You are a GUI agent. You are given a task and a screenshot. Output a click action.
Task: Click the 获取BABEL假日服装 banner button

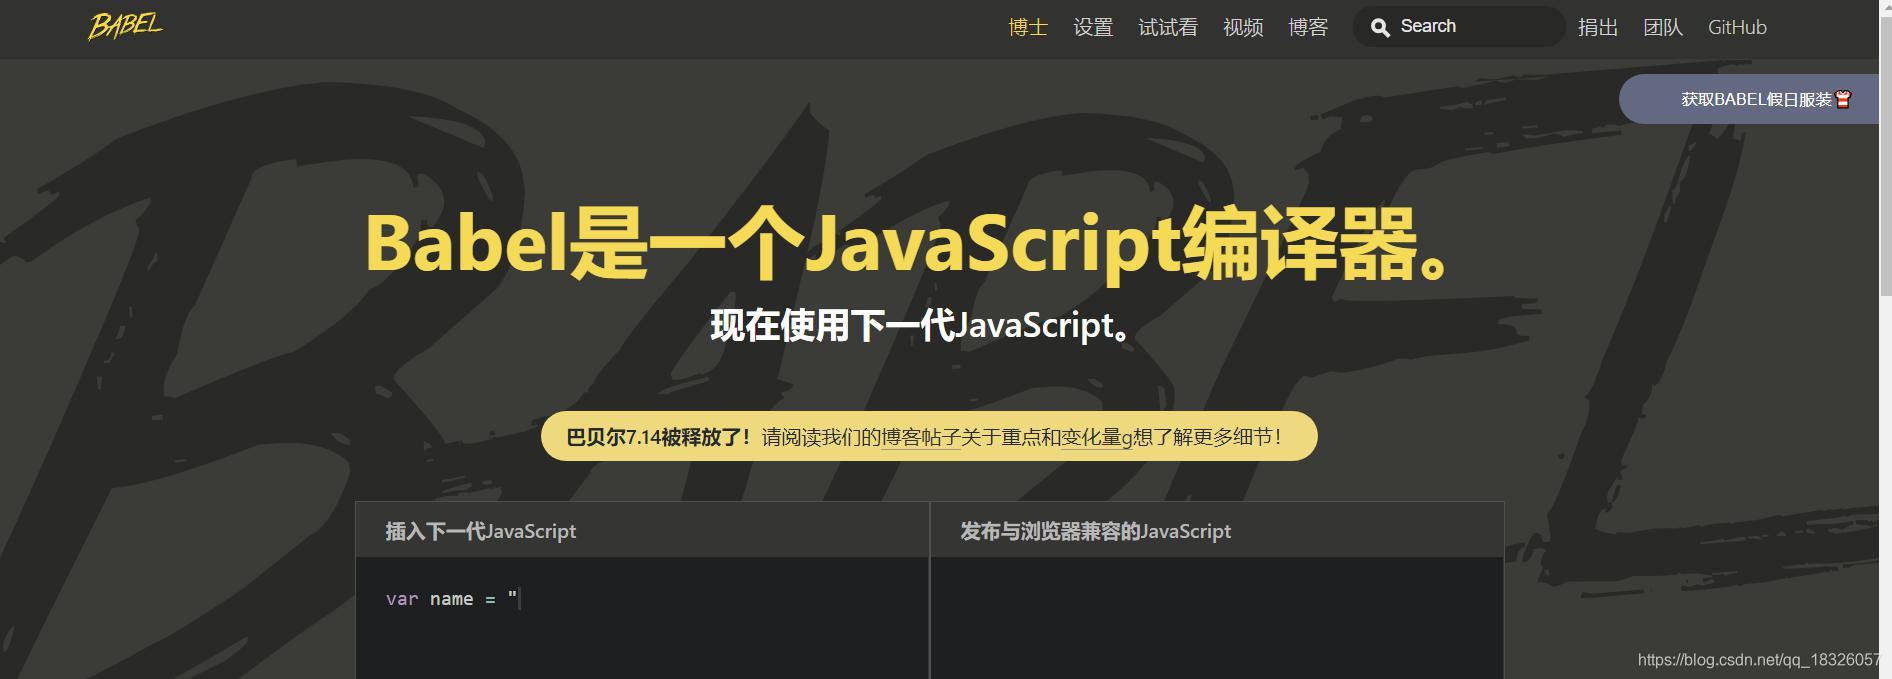pyautogui.click(x=1749, y=99)
